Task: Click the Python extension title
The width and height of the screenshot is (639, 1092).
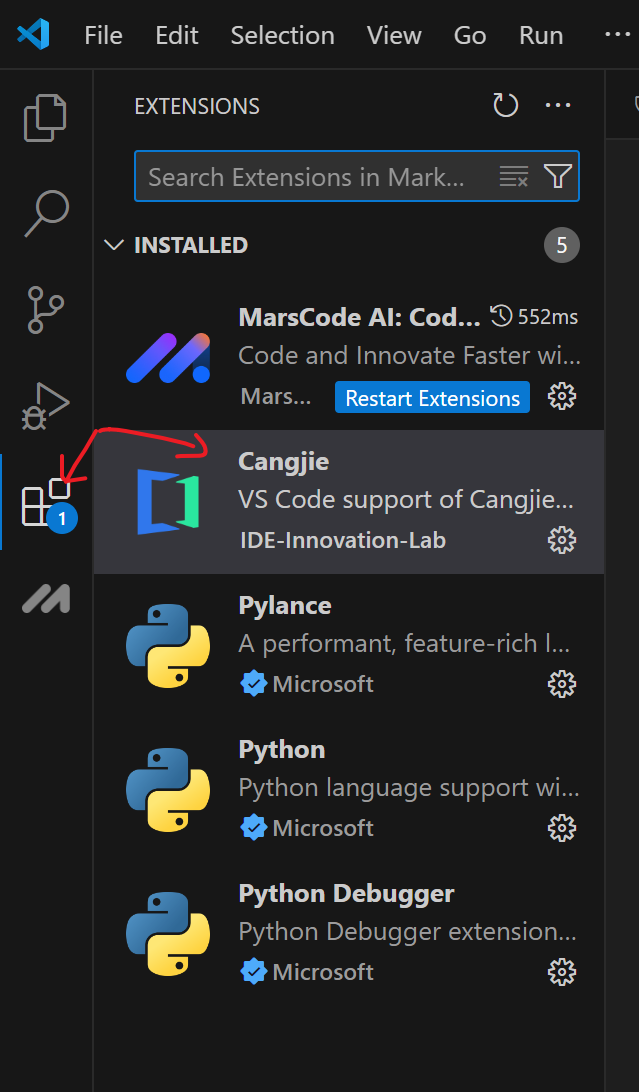Action: pos(282,749)
